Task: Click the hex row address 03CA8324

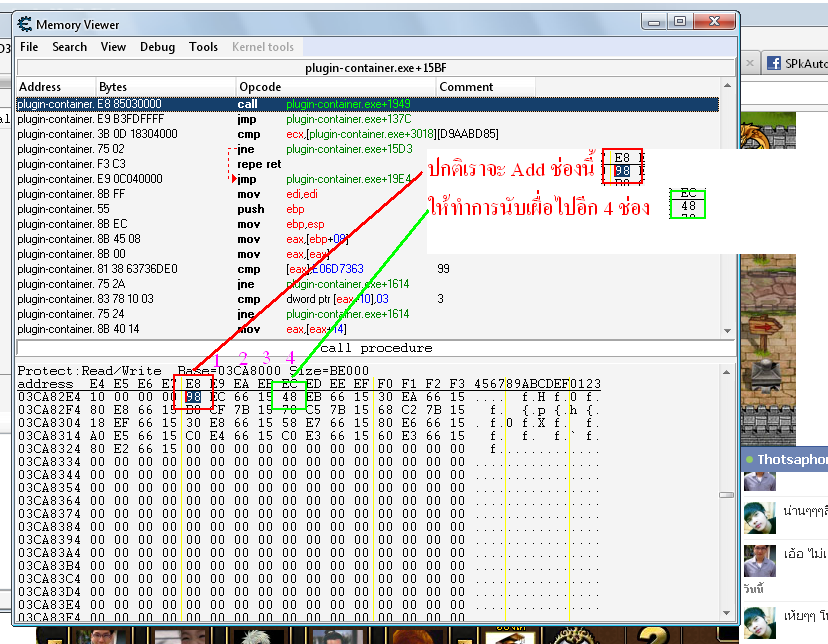Action: pyautogui.click(x=49, y=449)
